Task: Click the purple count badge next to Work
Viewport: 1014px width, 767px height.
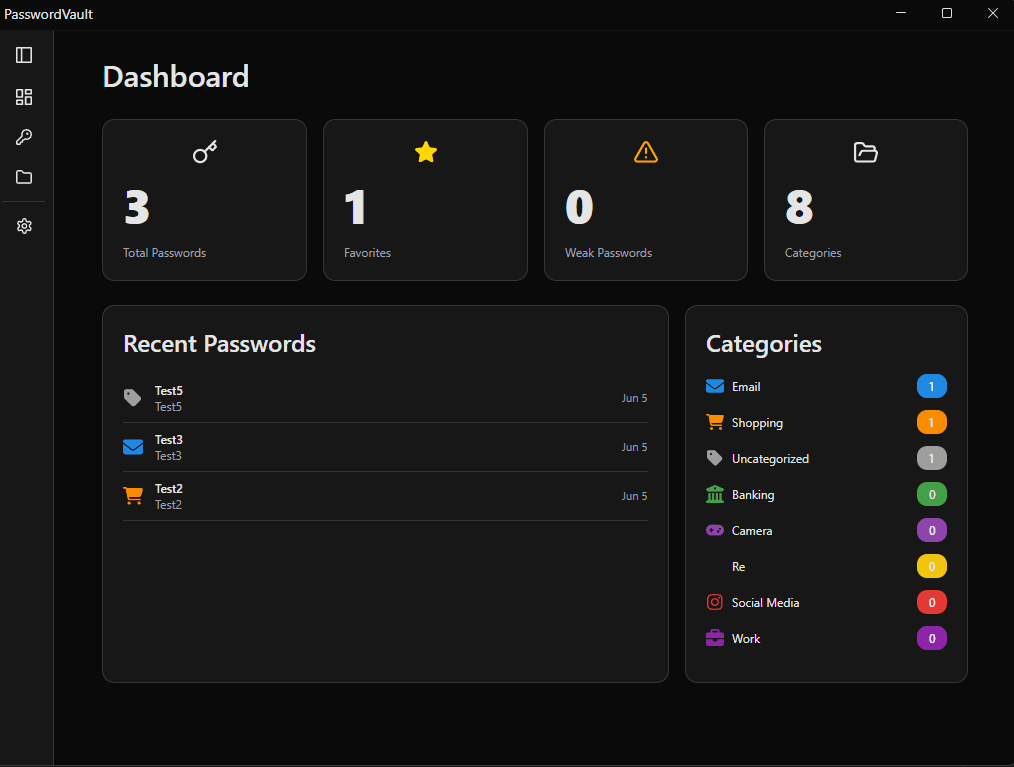Action: click(x=931, y=638)
